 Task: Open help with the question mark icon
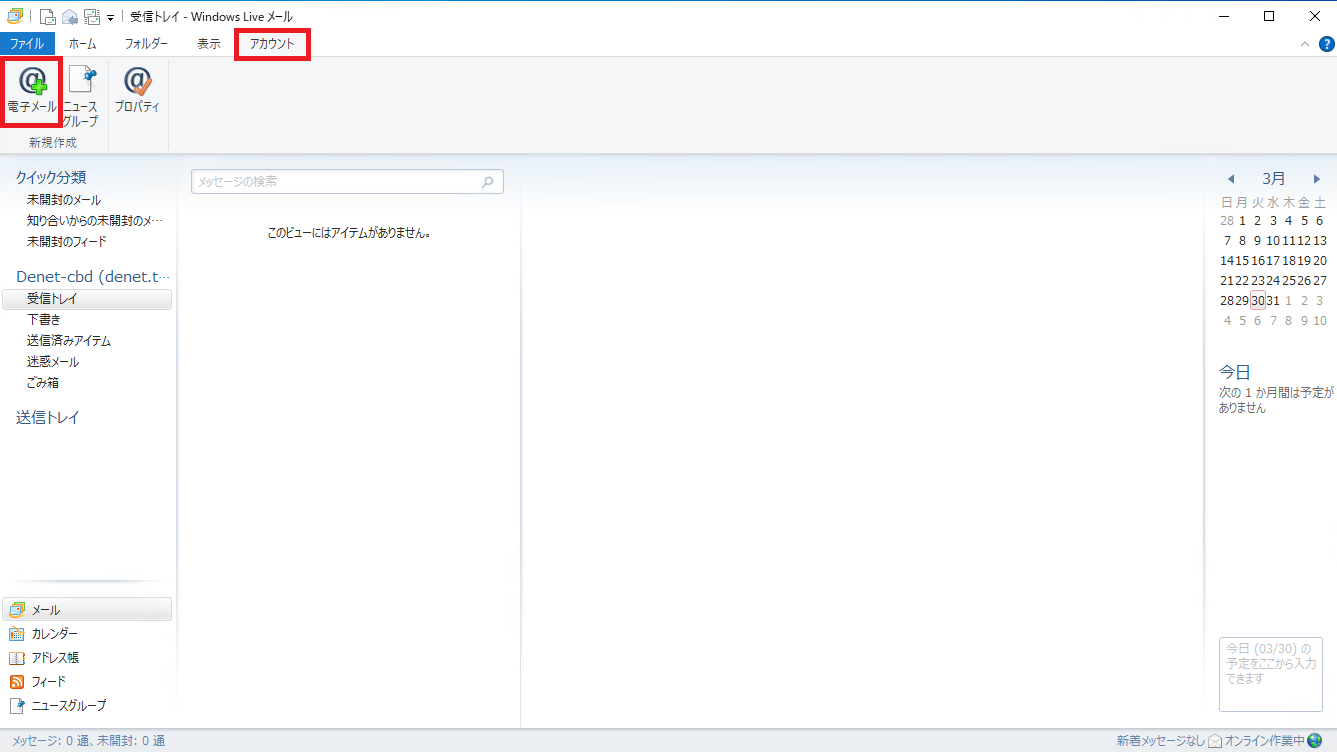(1326, 44)
